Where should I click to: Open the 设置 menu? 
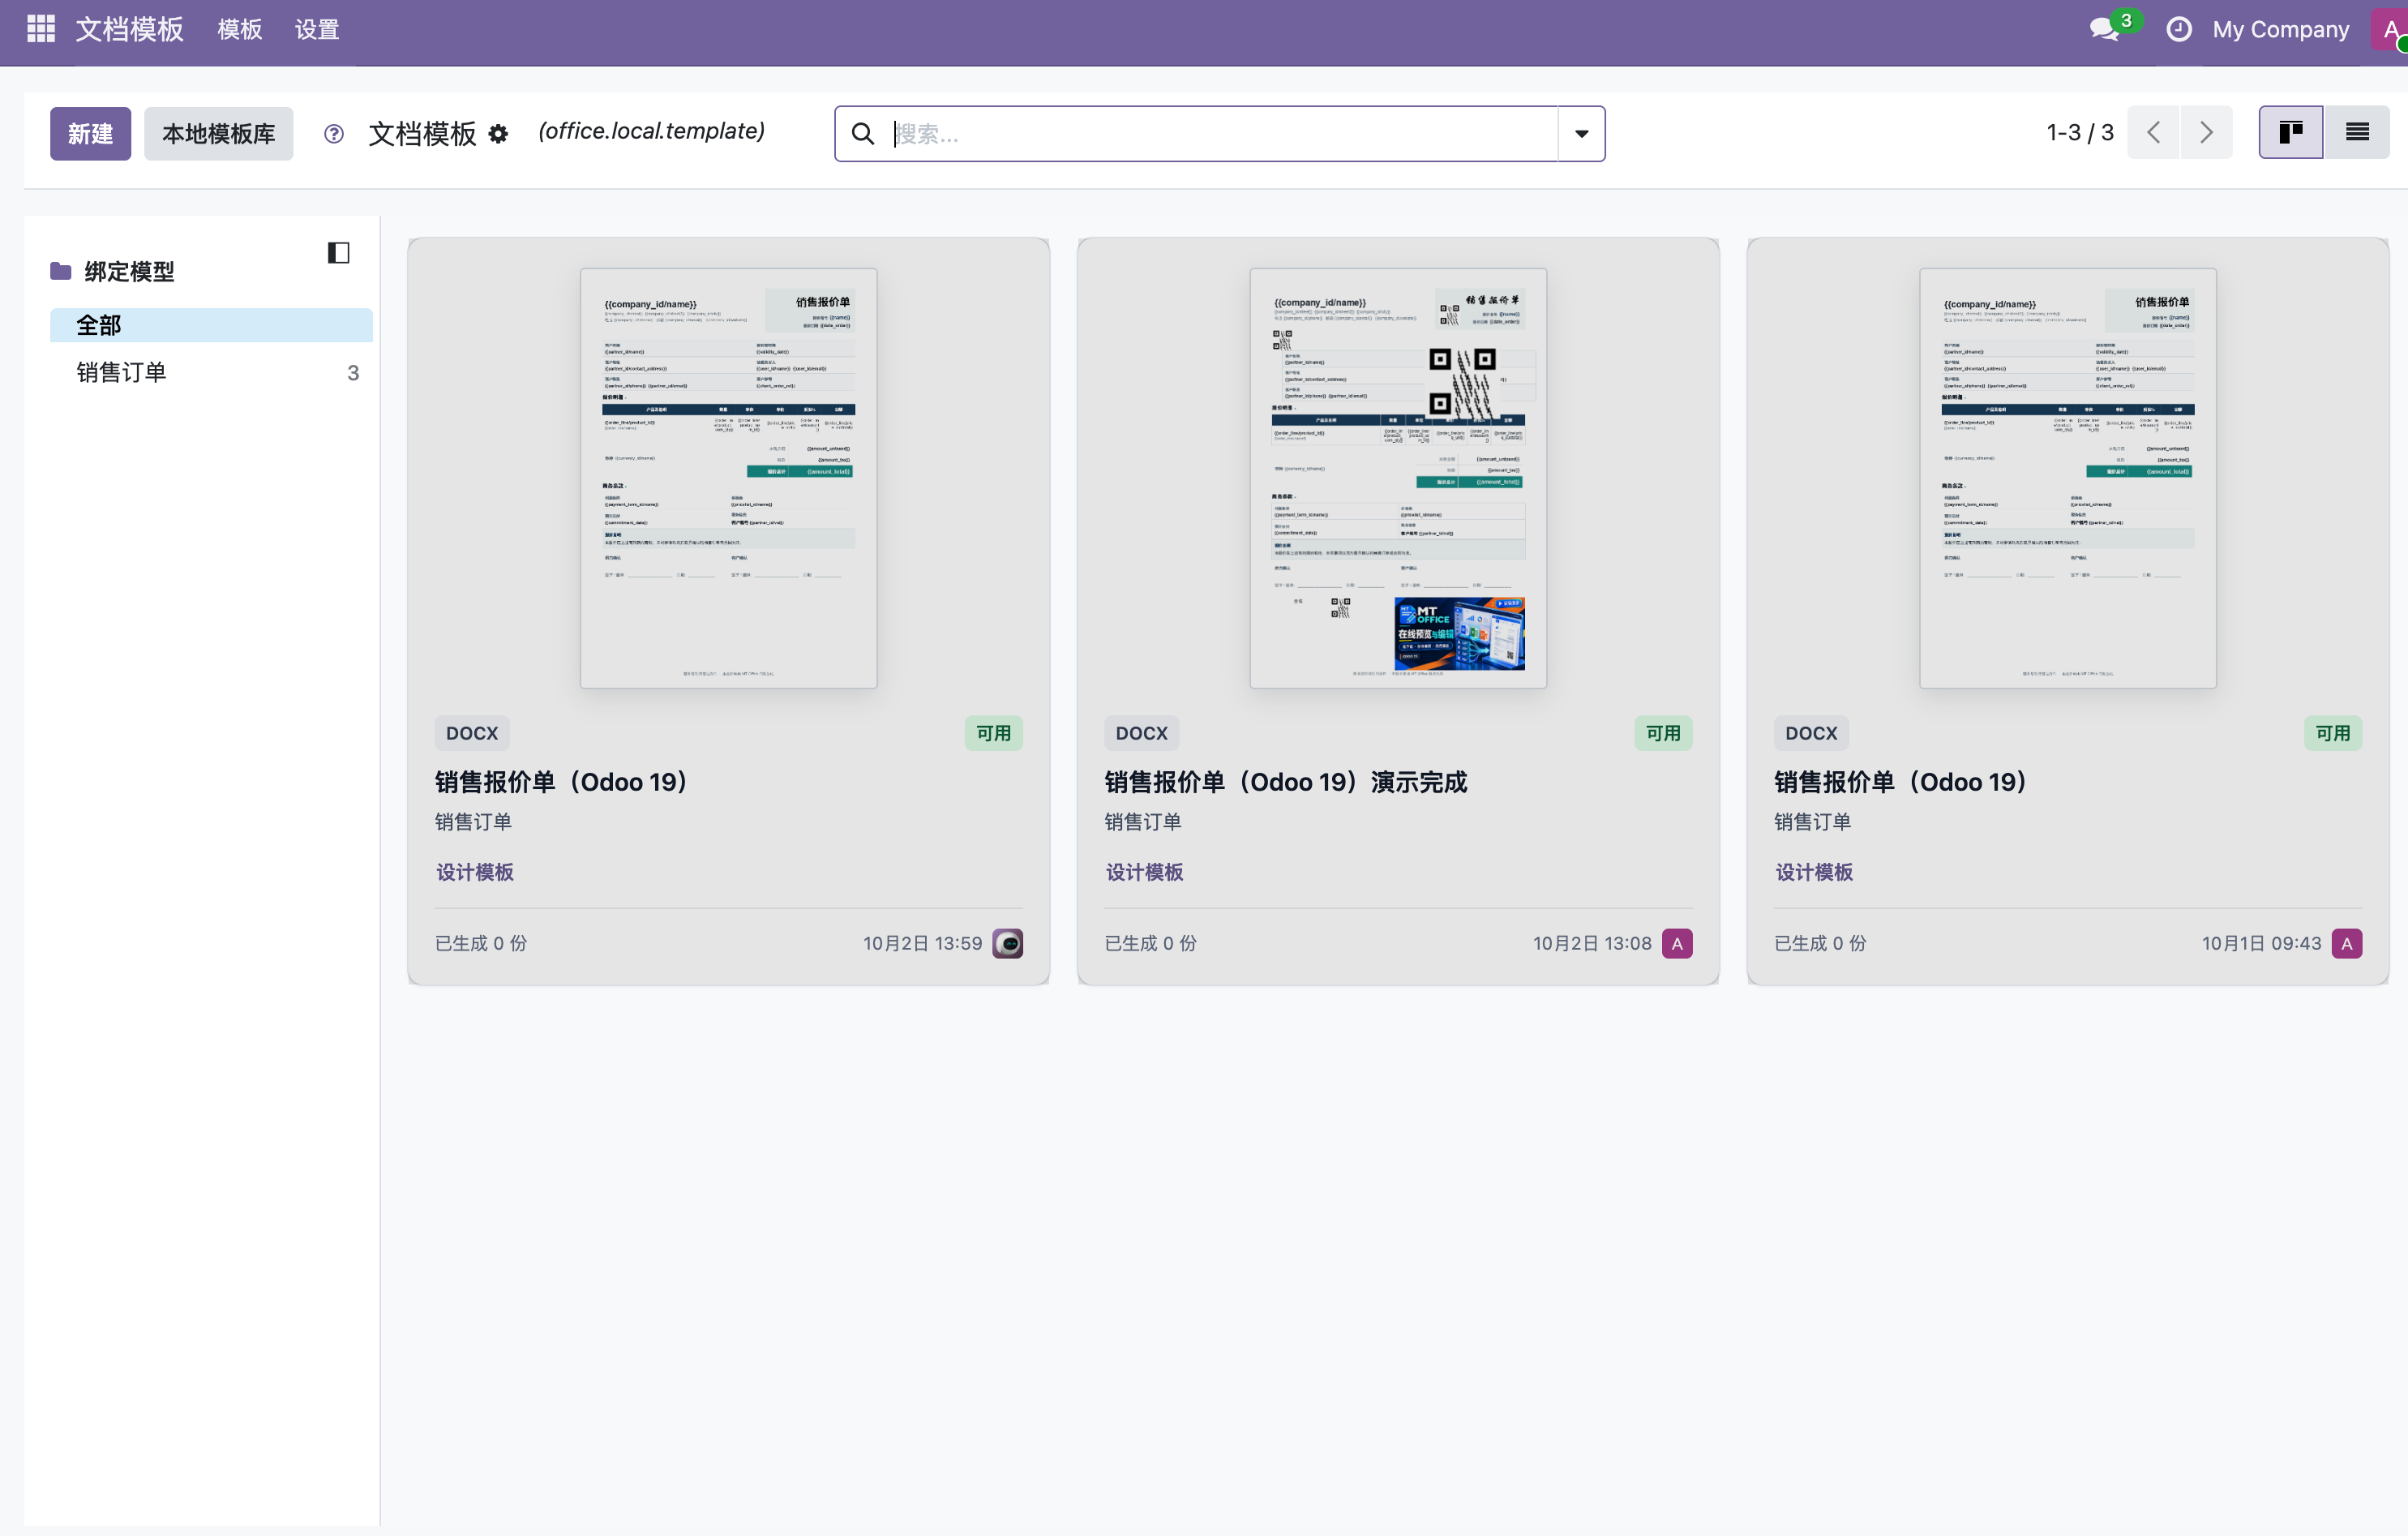pyautogui.click(x=317, y=29)
